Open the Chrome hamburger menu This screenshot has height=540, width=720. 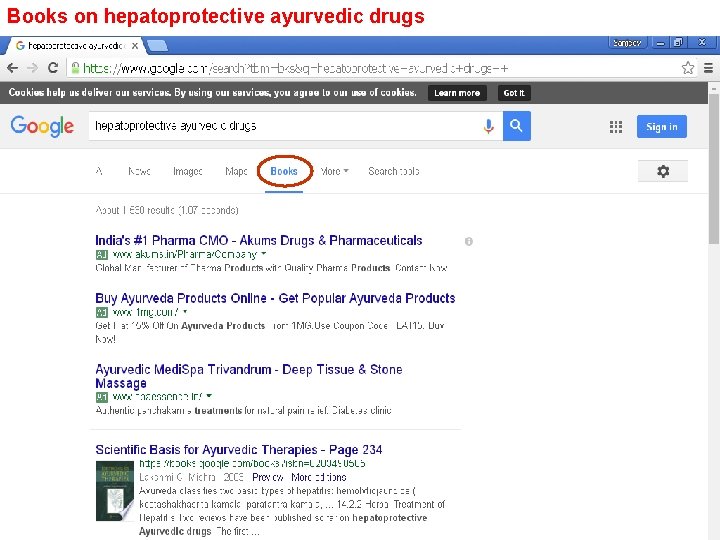click(x=708, y=68)
